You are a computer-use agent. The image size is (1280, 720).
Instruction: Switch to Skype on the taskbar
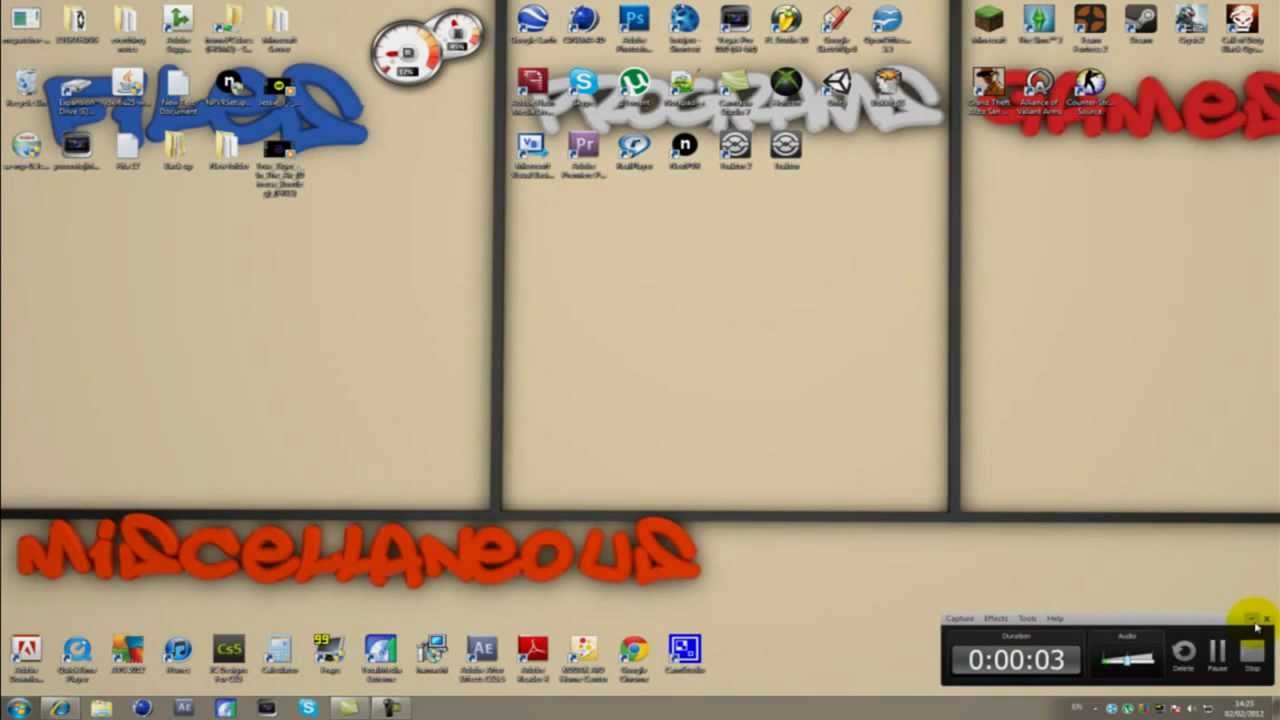(x=307, y=708)
